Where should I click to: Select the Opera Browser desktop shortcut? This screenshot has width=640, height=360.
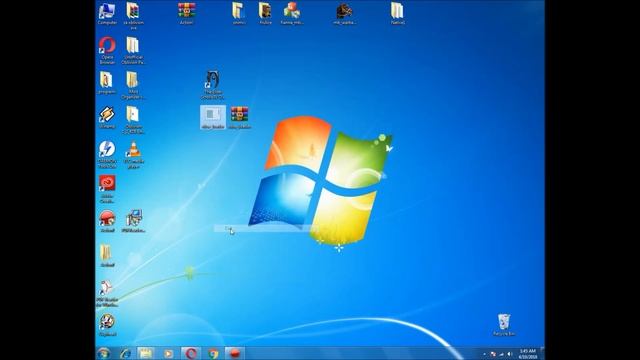click(x=107, y=51)
